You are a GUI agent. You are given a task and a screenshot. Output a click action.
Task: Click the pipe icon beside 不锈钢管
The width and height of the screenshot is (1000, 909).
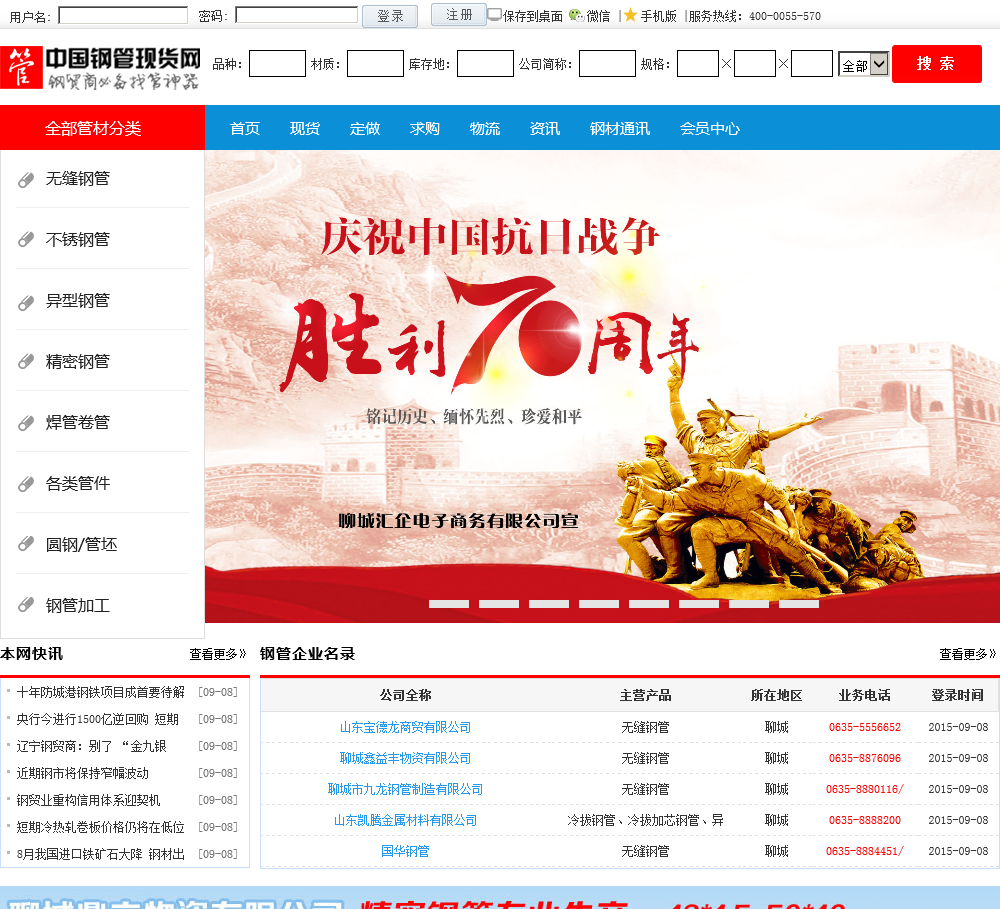(x=26, y=240)
